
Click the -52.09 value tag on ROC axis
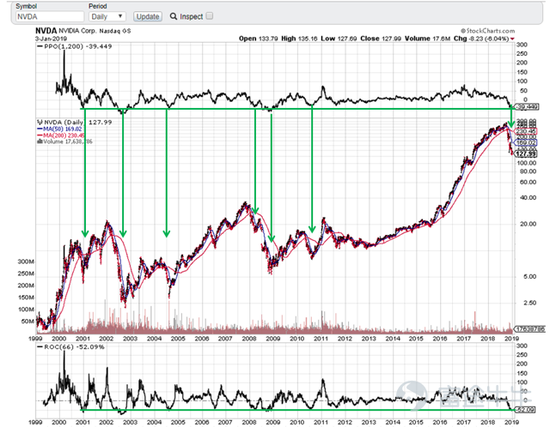tap(525, 409)
